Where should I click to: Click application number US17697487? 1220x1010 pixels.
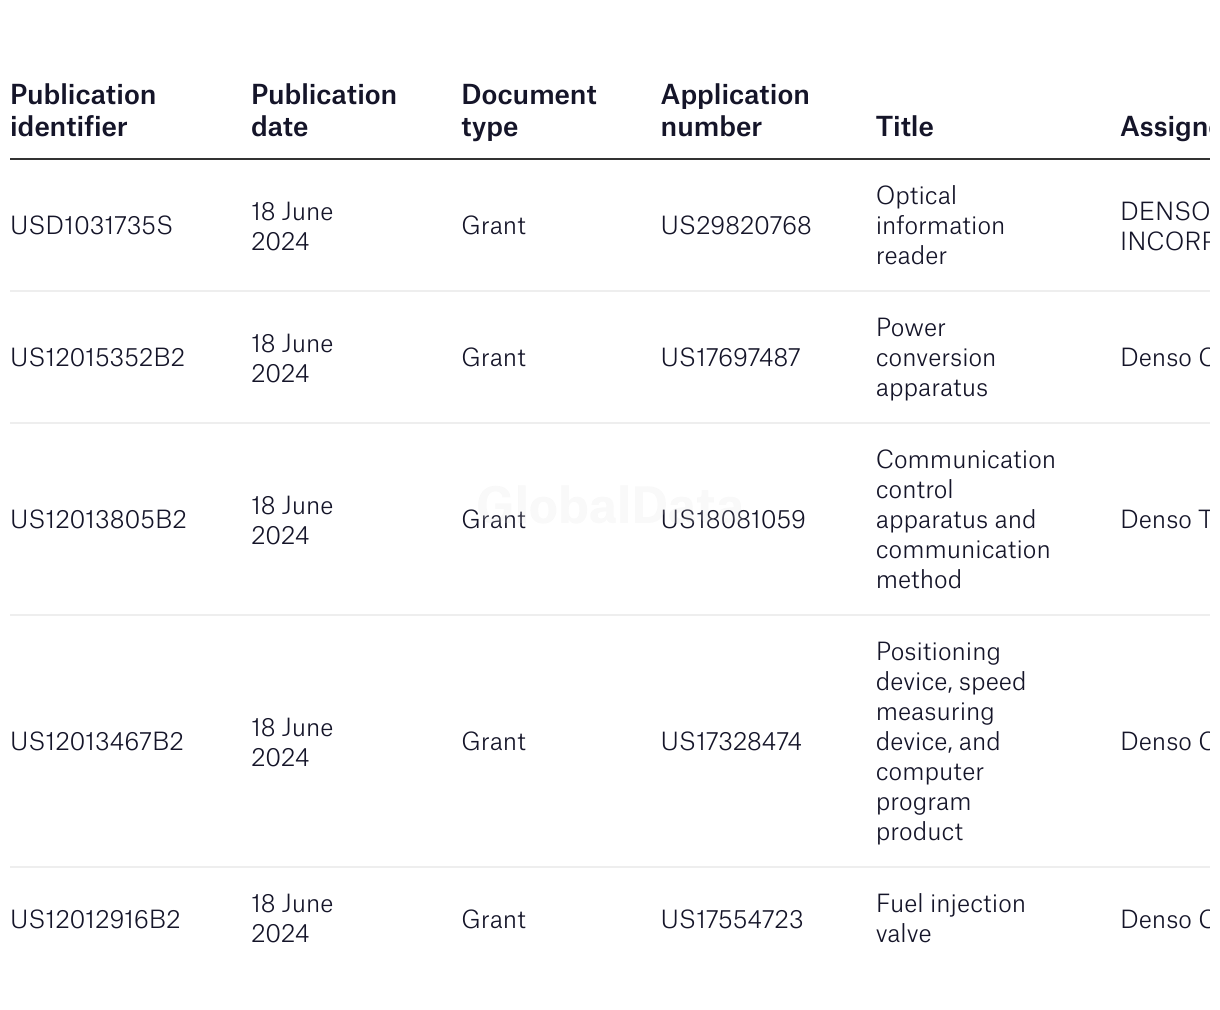[x=730, y=358]
